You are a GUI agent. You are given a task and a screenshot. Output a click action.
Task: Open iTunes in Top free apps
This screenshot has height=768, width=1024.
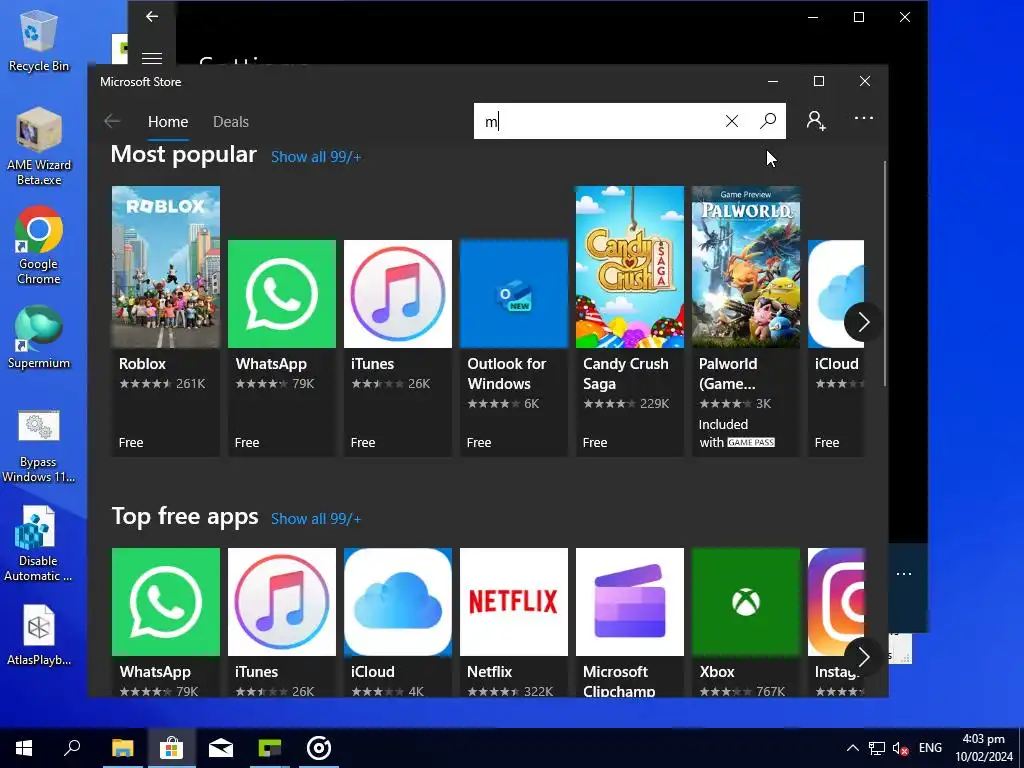click(281, 622)
